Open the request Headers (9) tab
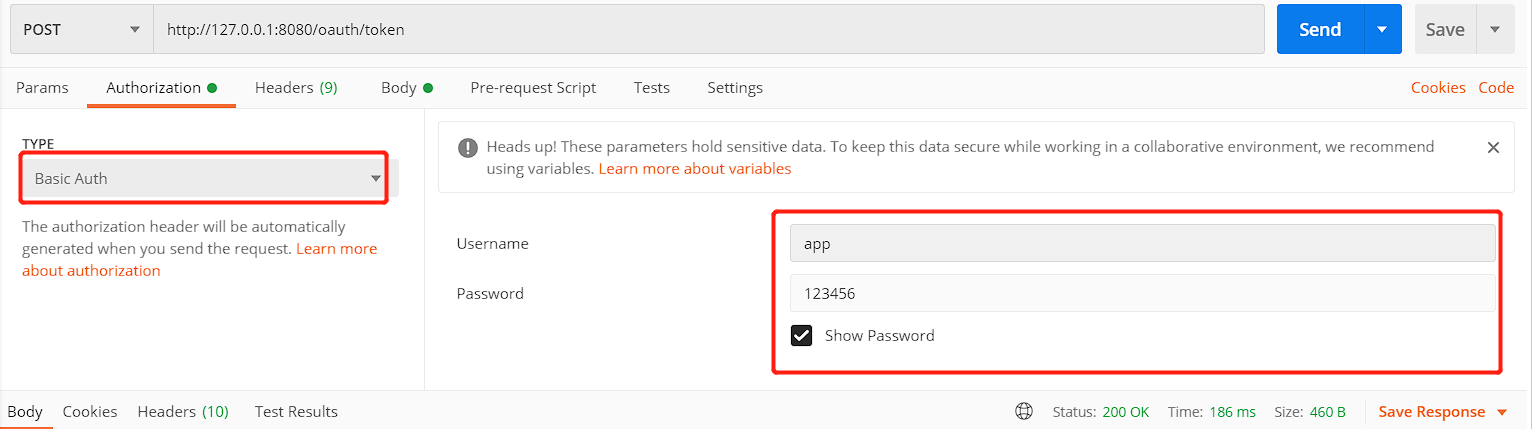Image resolution: width=1532 pixels, height=429 pixels. pyautogui.click(x=296, y=87)
